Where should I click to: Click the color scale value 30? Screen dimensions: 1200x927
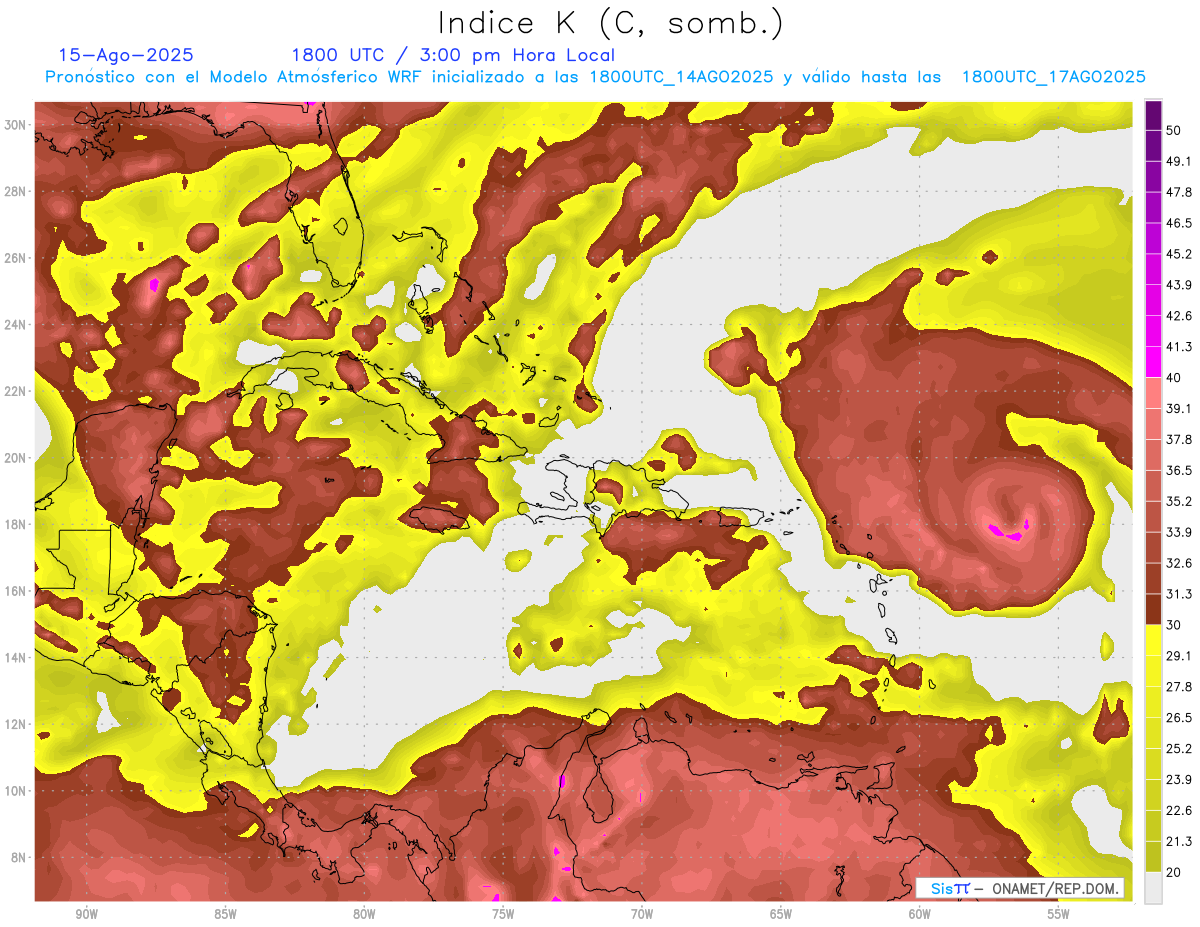coord(1174,625)
